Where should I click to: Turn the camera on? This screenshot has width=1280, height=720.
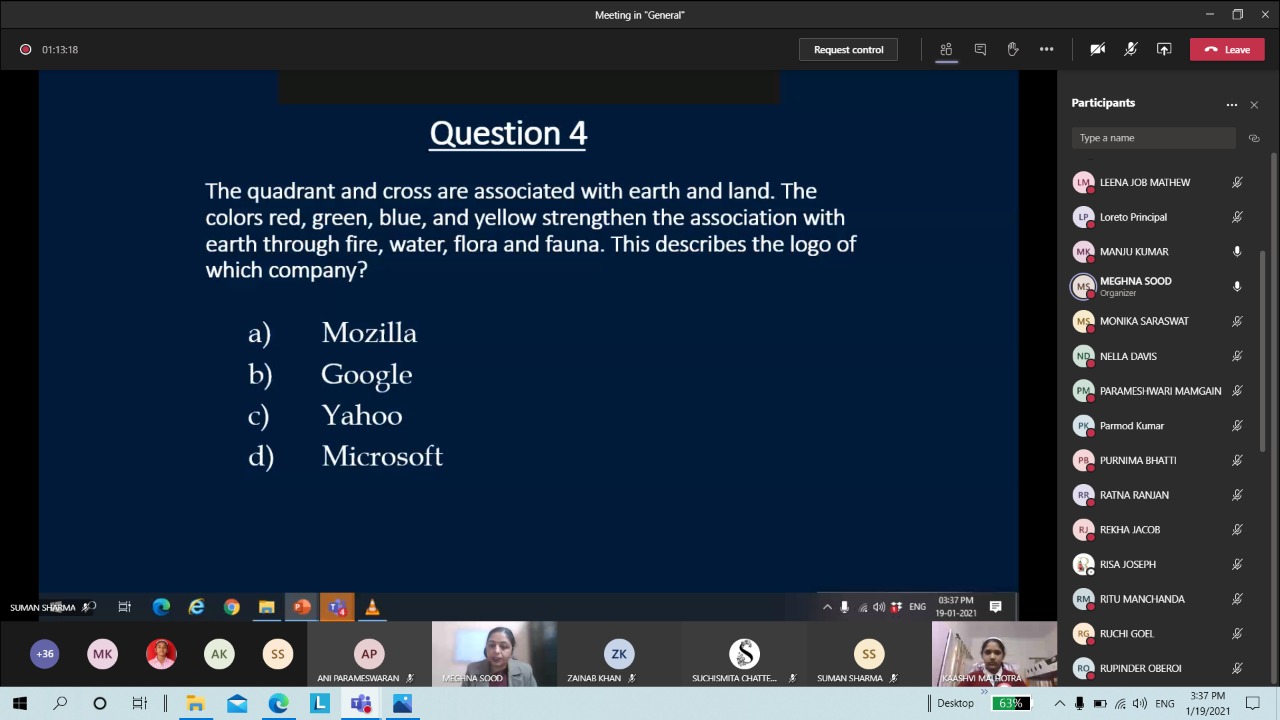tap(1097, 49)
